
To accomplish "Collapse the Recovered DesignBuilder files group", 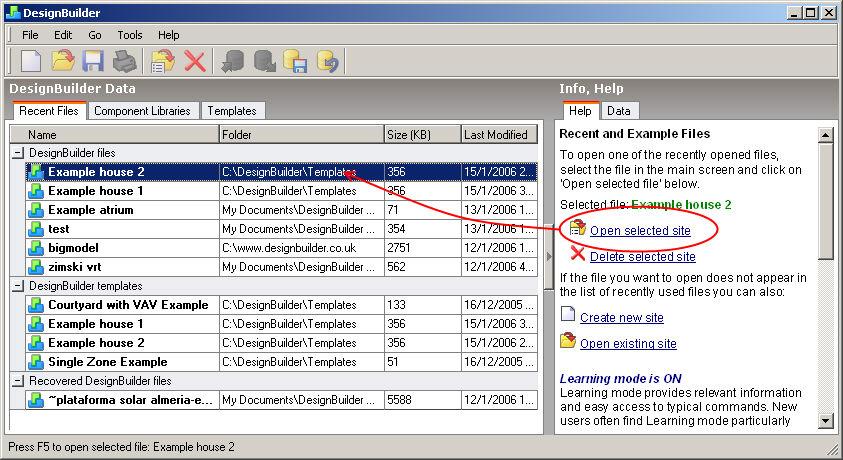I will point(17,381).
